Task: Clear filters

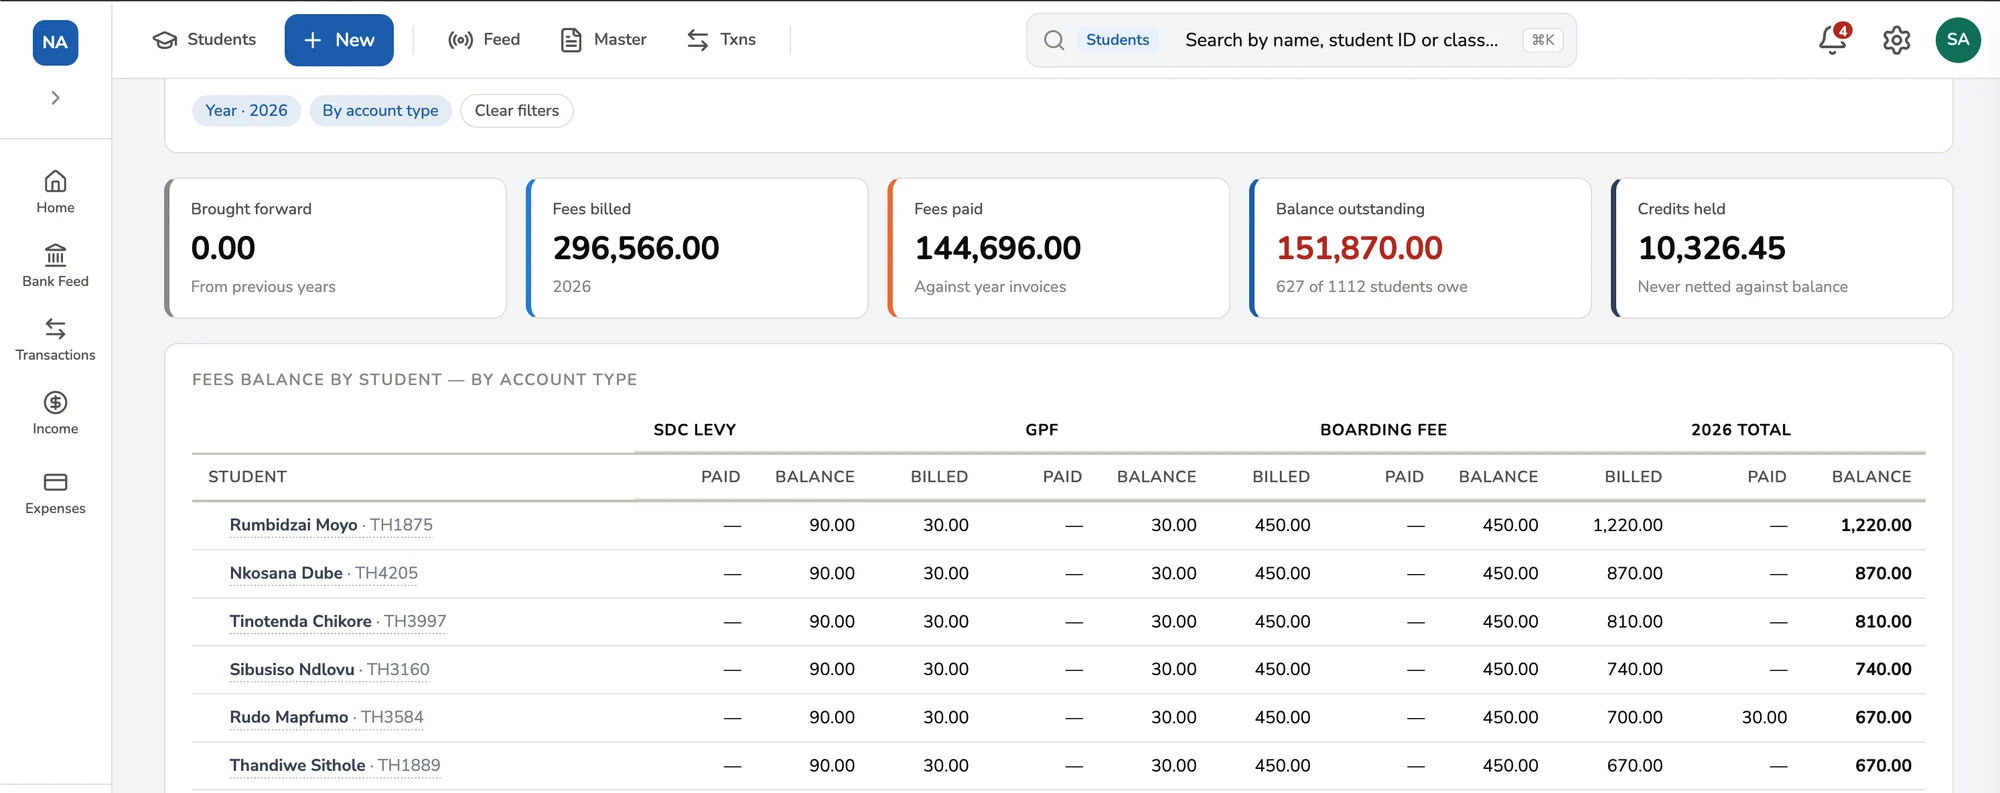Action: pos(517,111)
